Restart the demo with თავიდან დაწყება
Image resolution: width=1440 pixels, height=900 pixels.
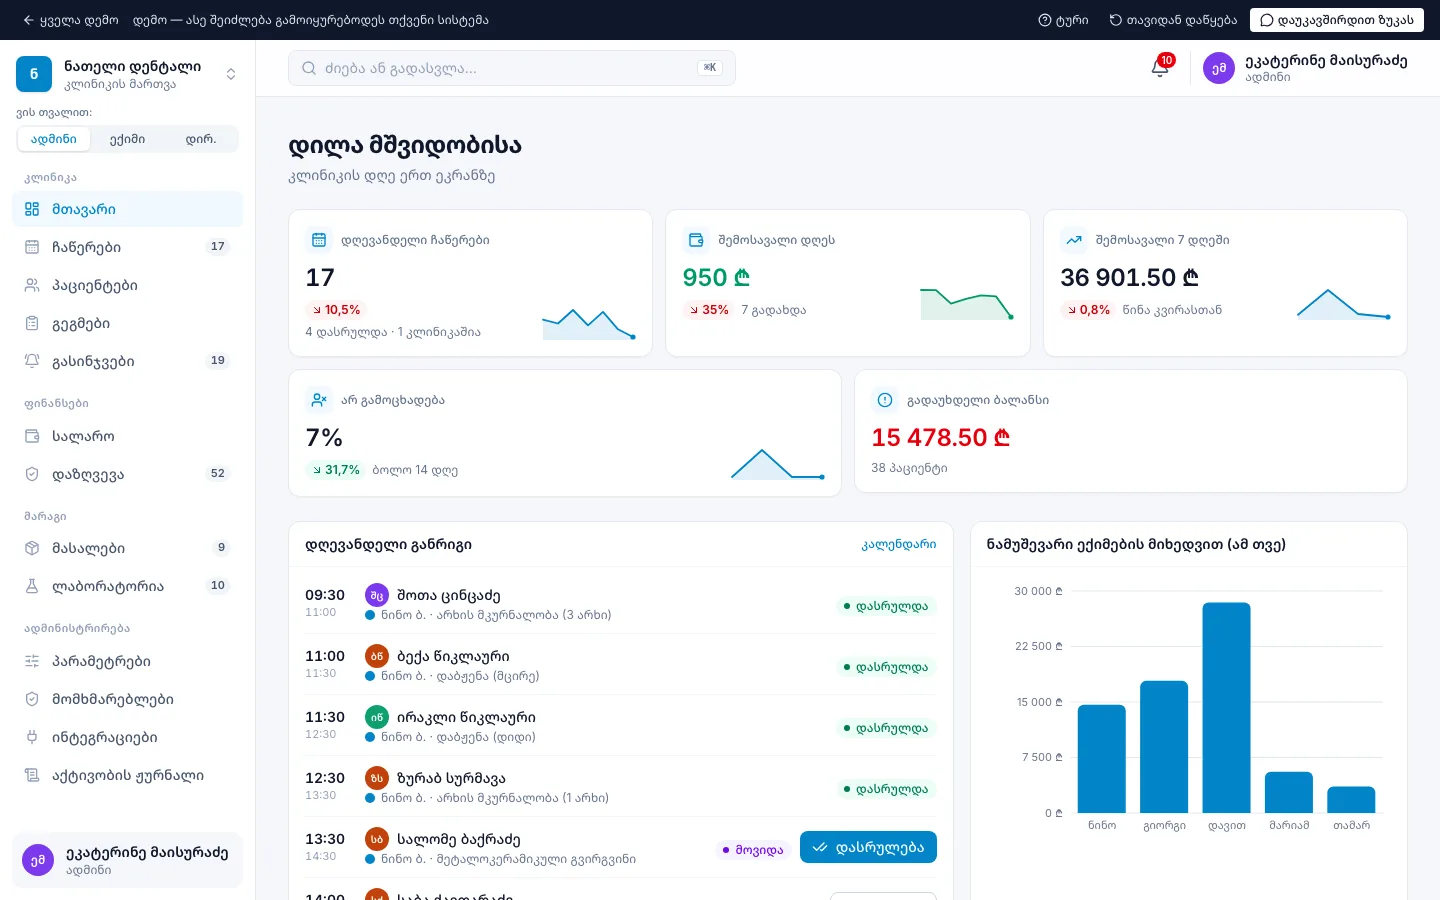(x=1173, y=20)
